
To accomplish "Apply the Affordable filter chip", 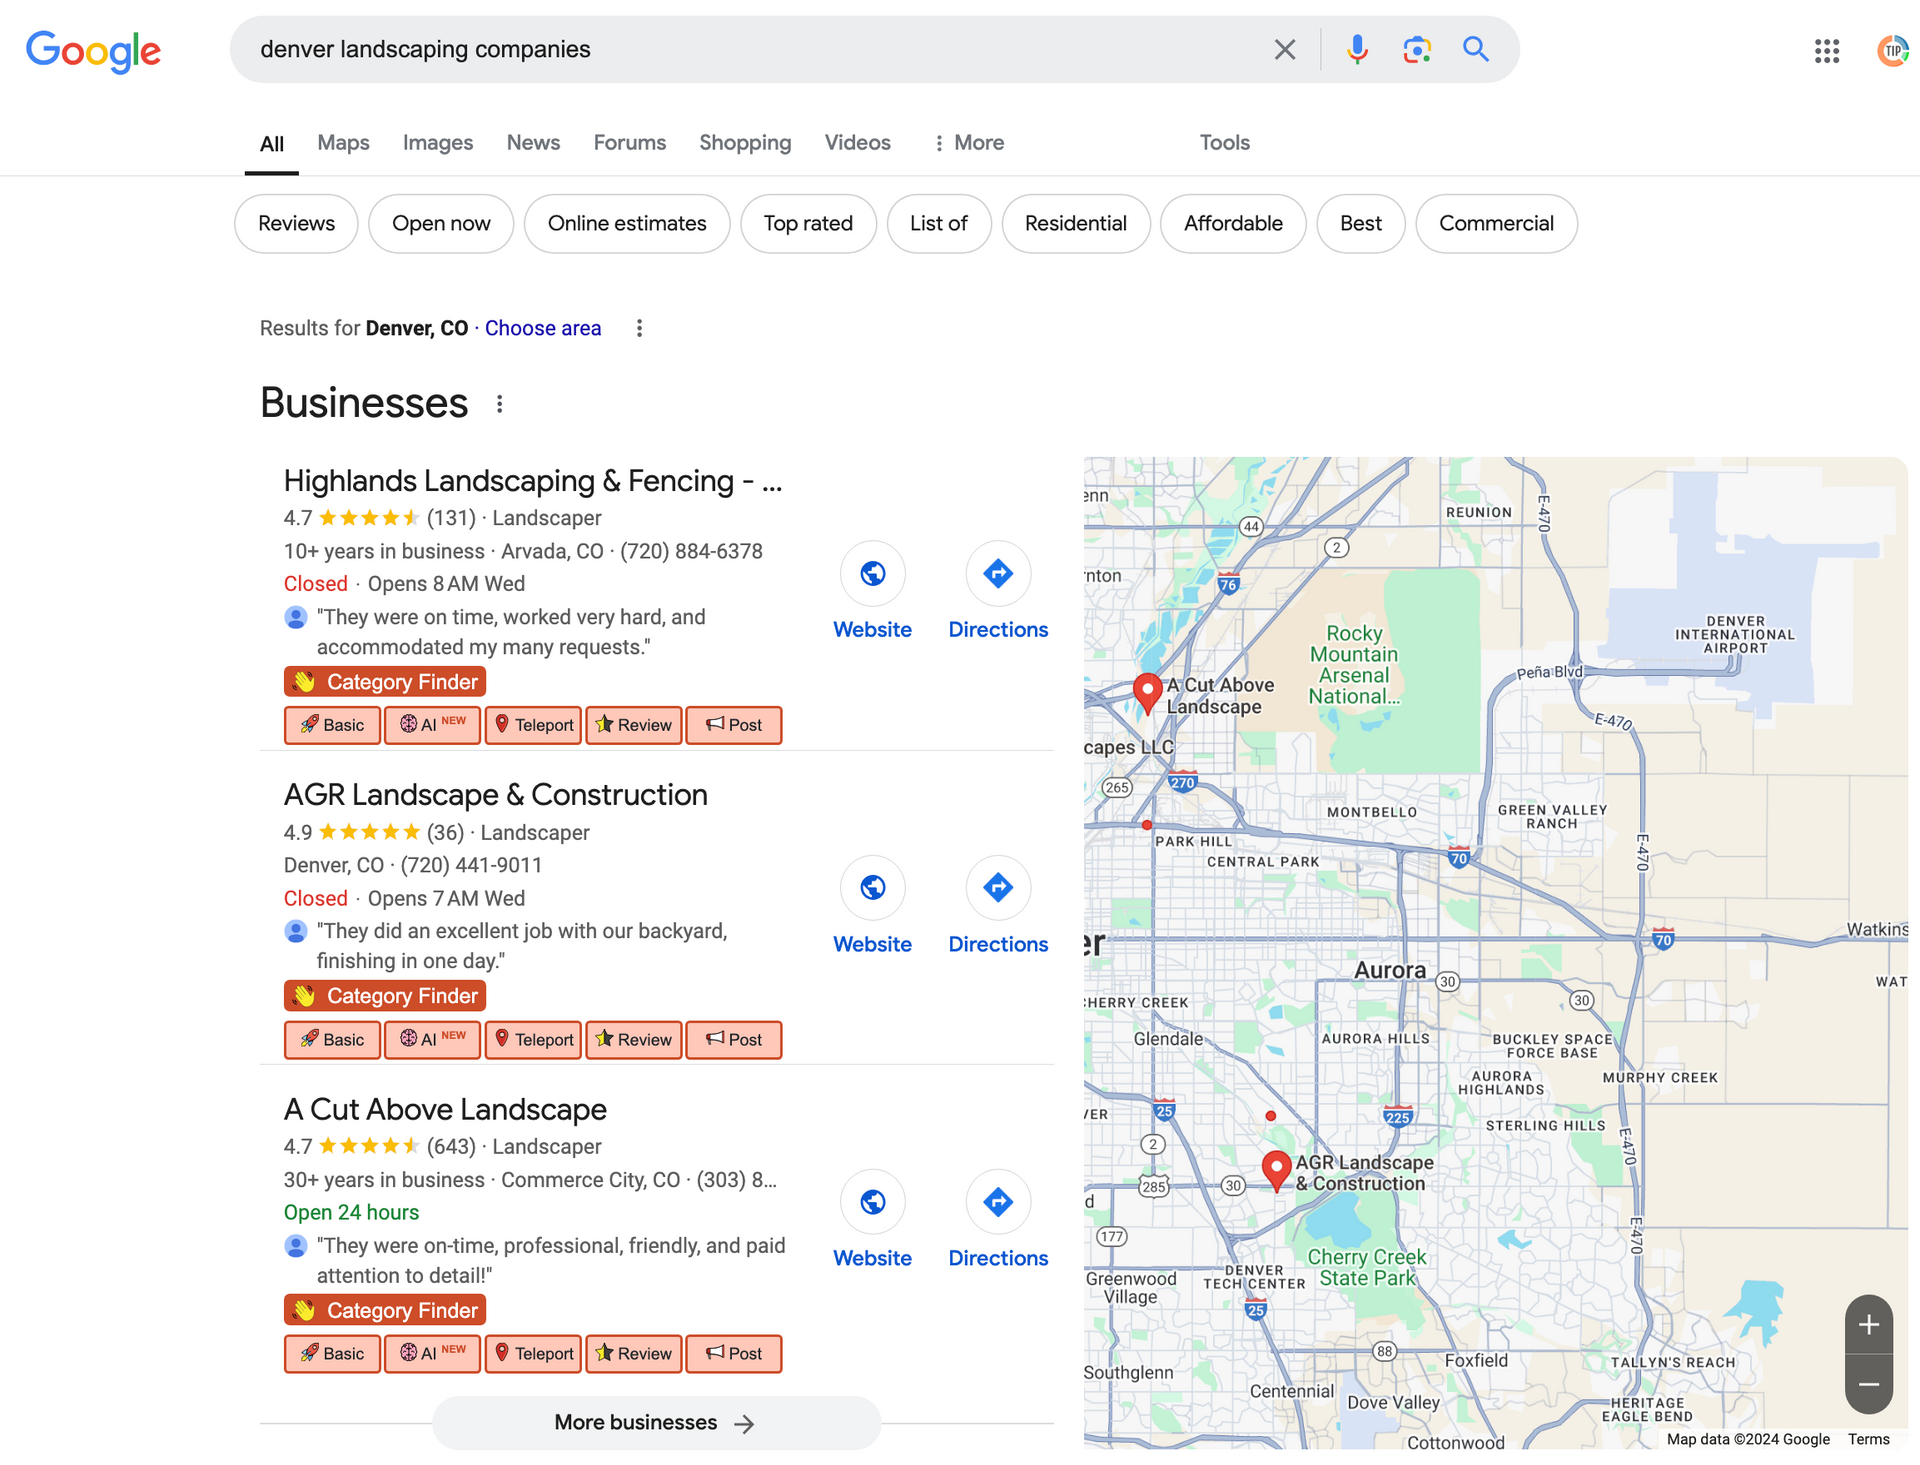I will (x=1233, y=224).
